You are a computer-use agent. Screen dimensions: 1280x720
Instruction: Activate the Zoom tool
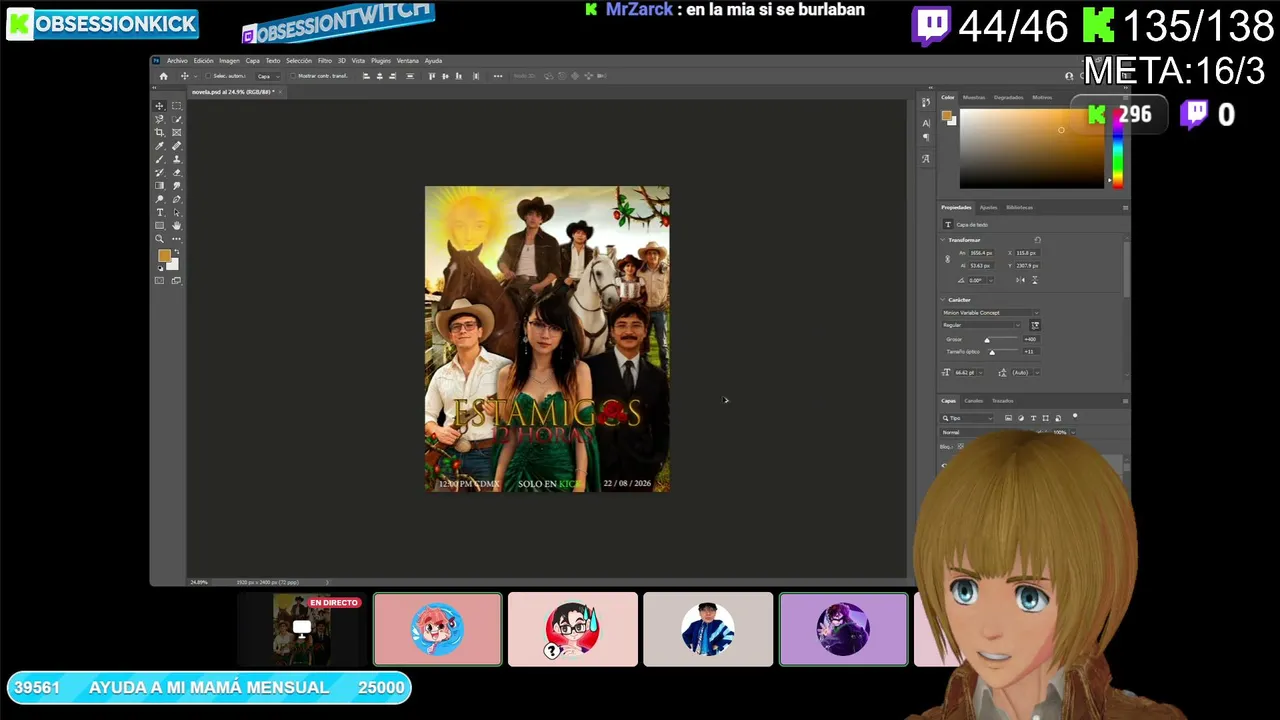click(x=159, y=239)
